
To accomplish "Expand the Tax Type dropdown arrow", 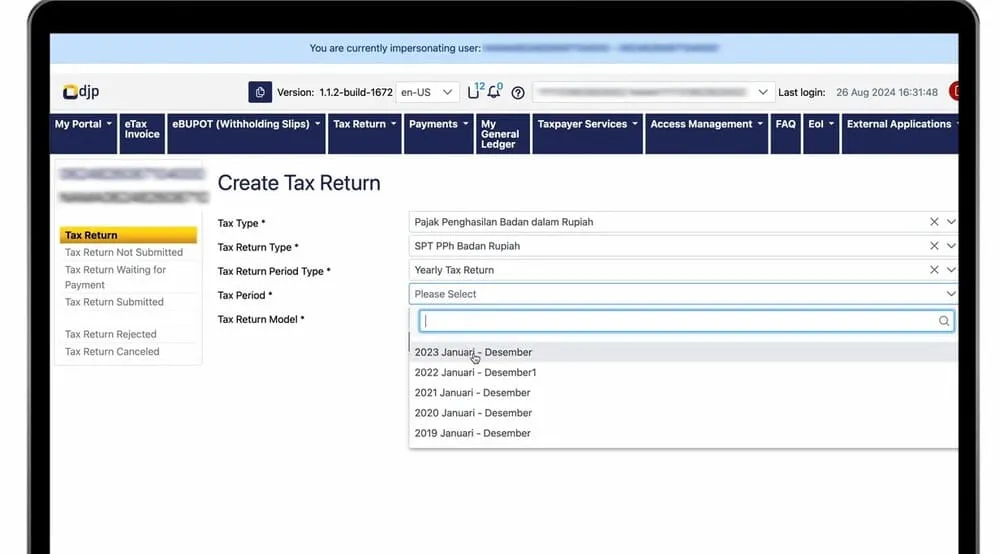I will tap(951, 222).
